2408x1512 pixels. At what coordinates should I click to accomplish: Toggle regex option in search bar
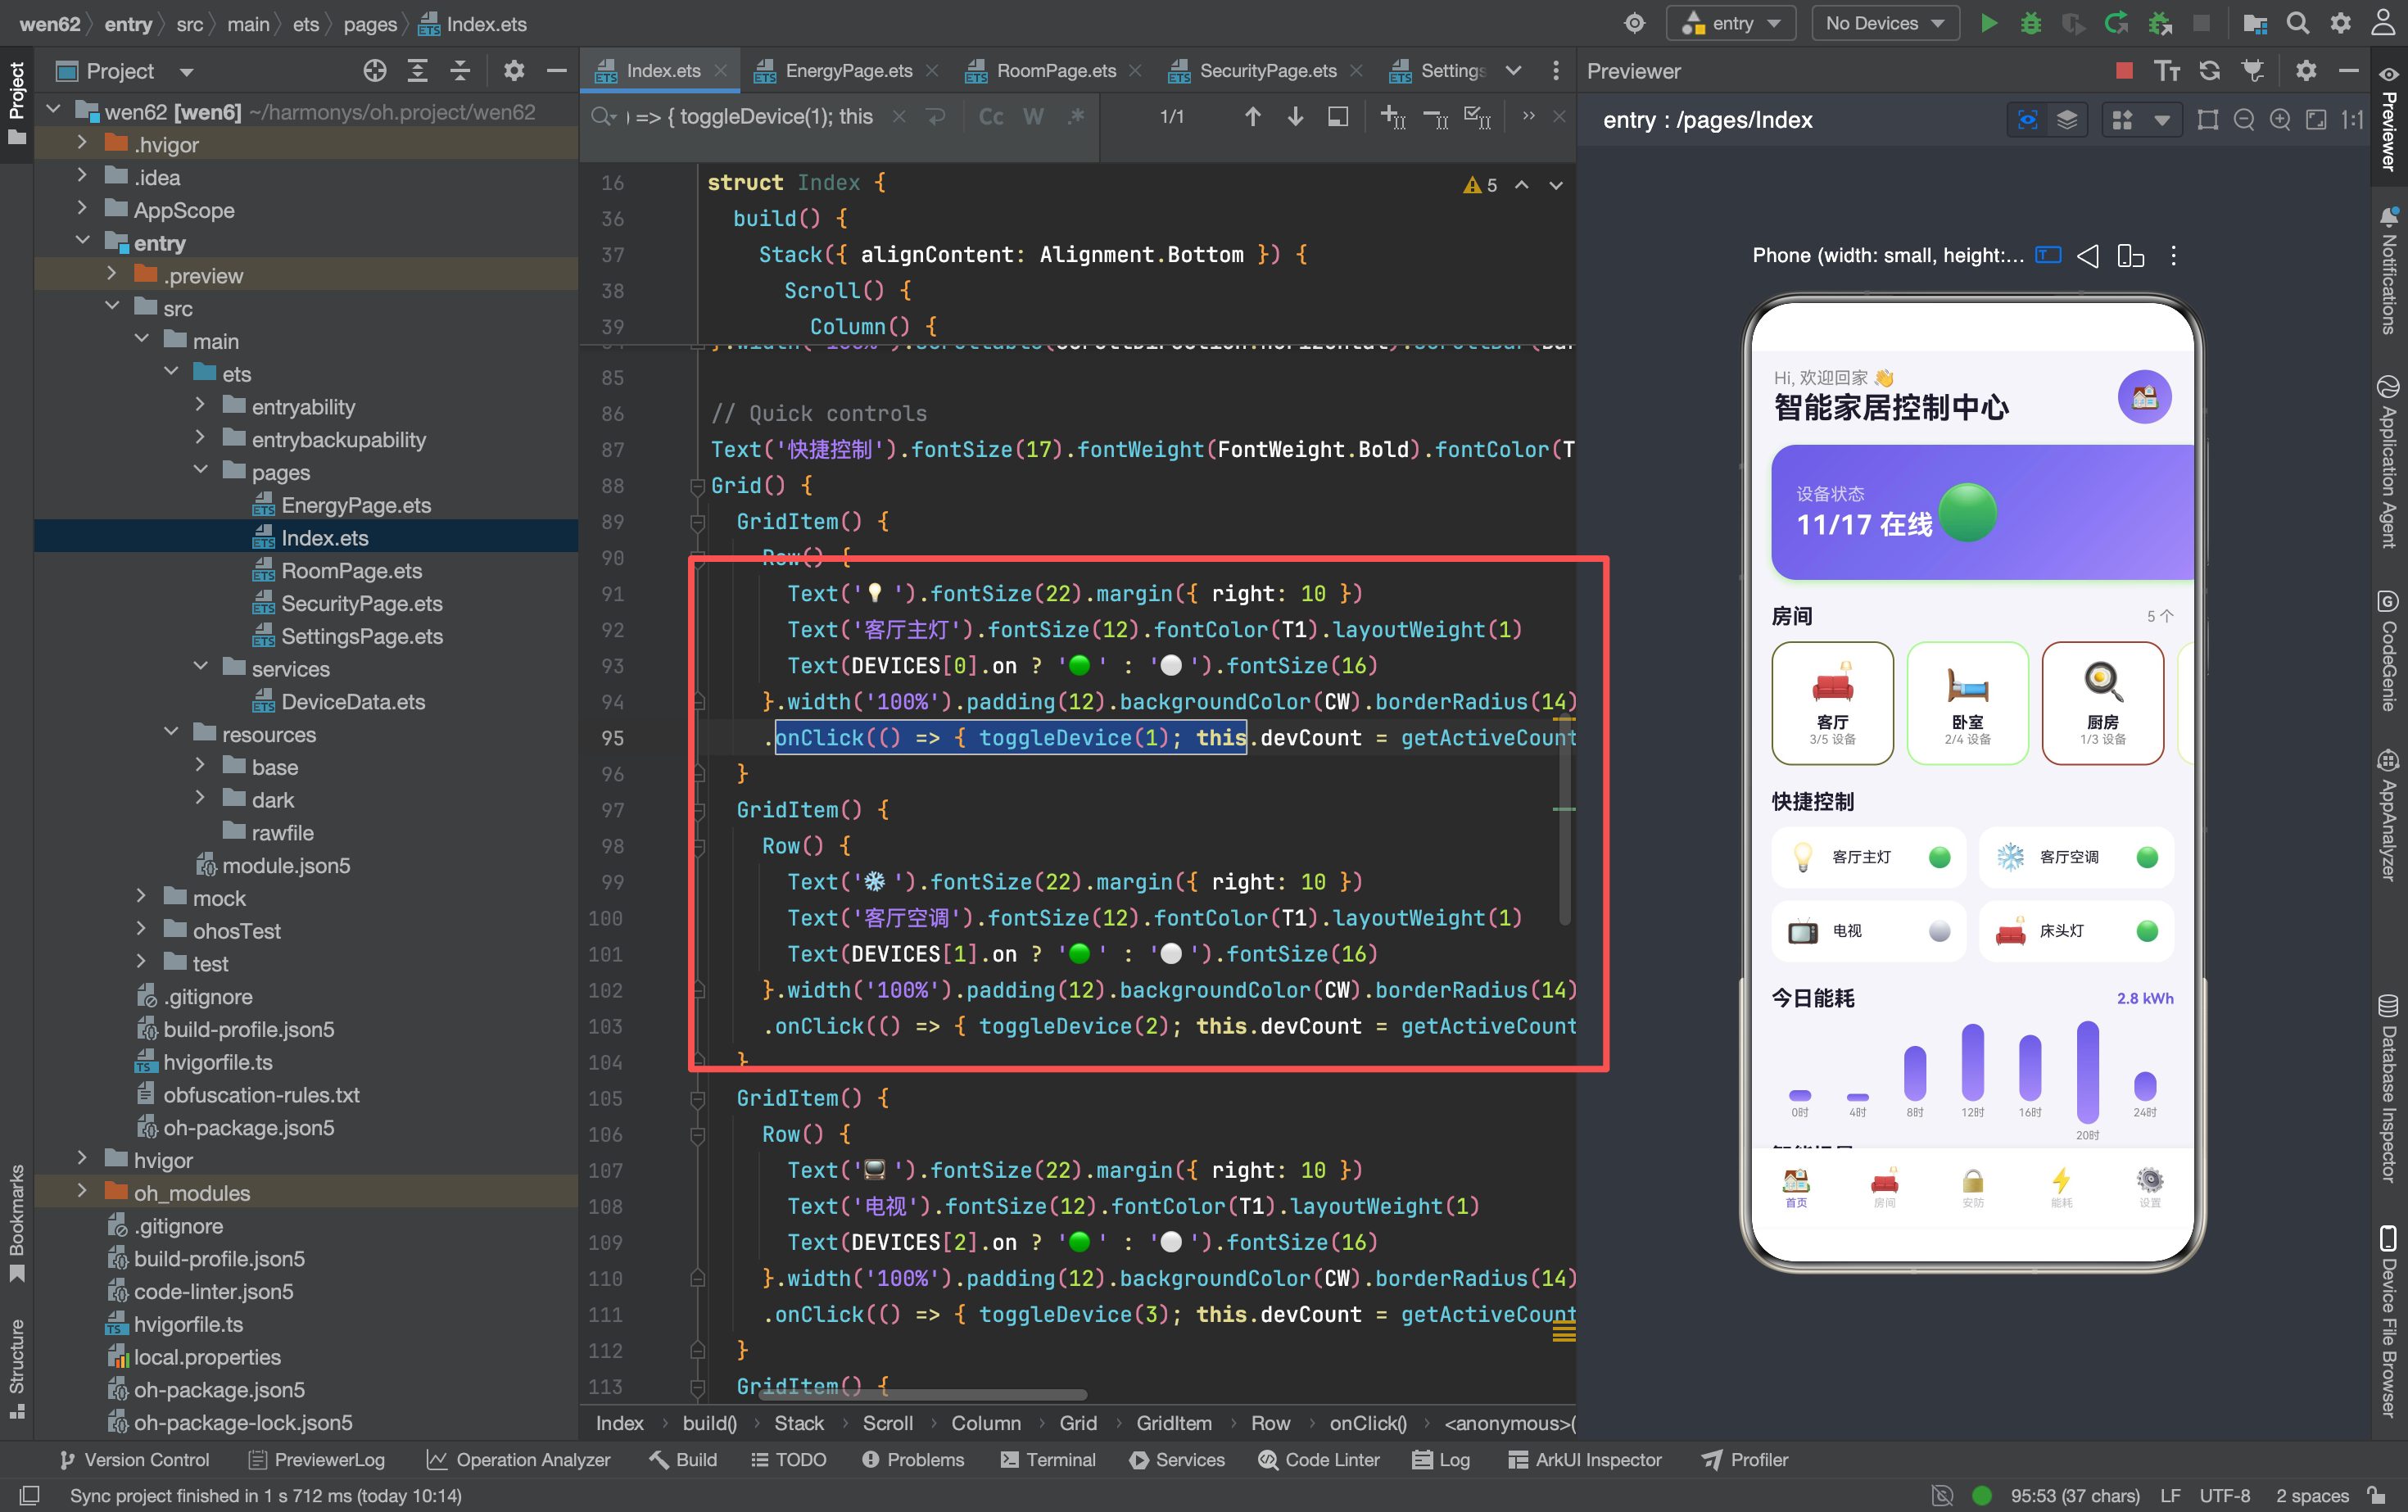tap(1076, 117)
